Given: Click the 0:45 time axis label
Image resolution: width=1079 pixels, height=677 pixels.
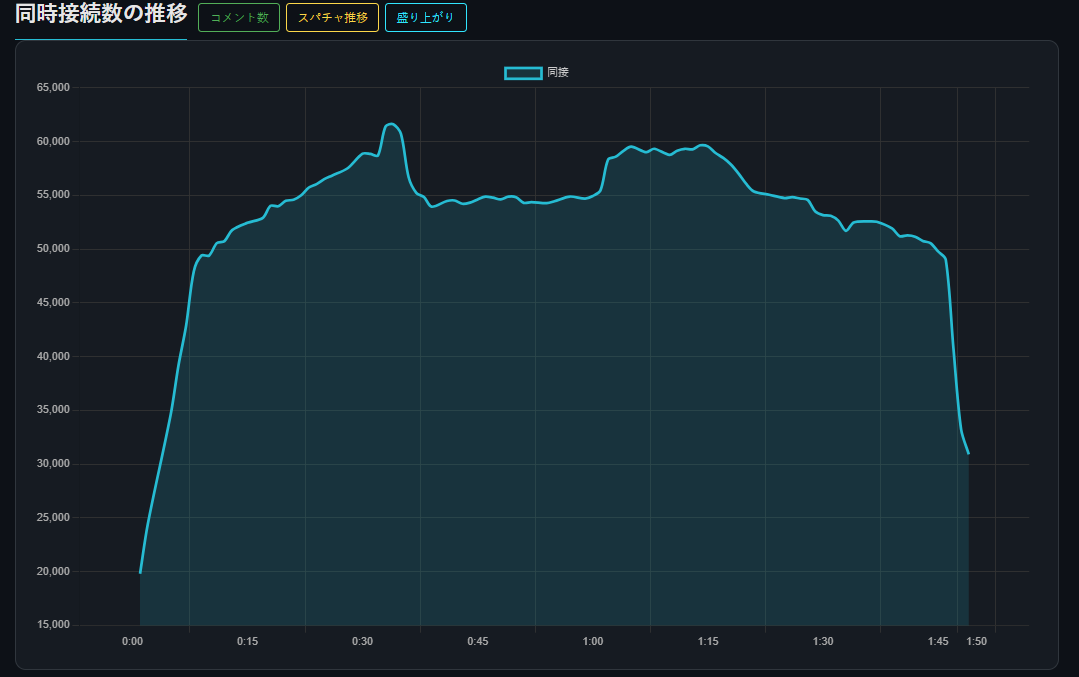Looking at the screenshot, I should point(478,641).
